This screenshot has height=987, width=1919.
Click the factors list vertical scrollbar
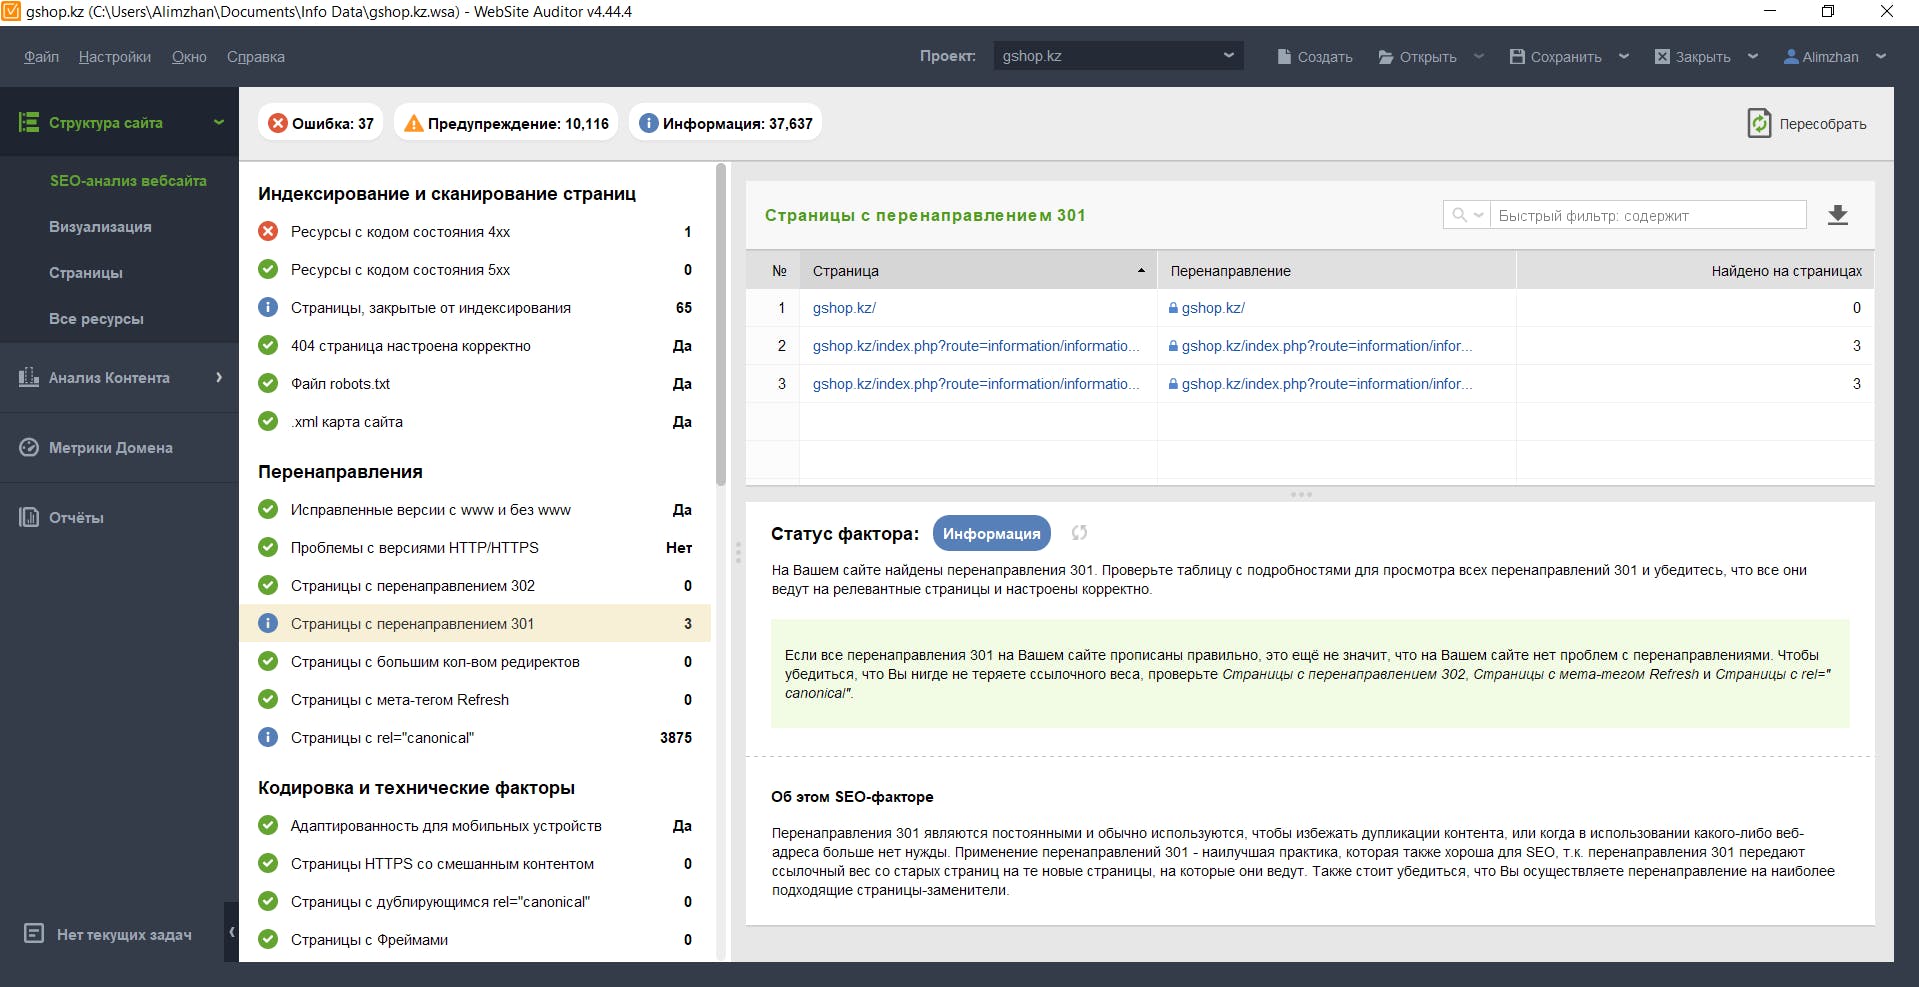(x=721, y=326)
